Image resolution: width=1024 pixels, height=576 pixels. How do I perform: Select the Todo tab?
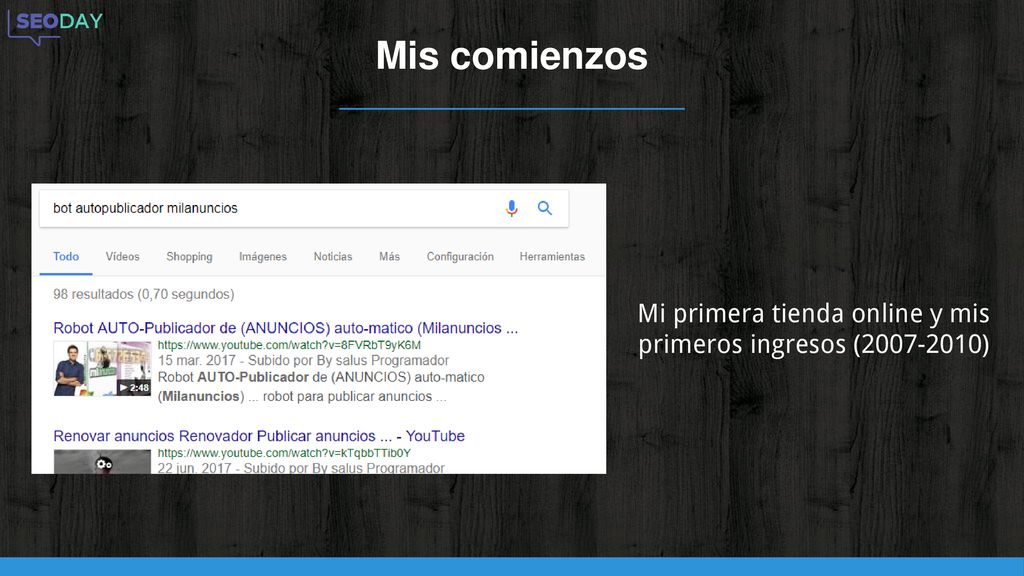coord(66,257)
